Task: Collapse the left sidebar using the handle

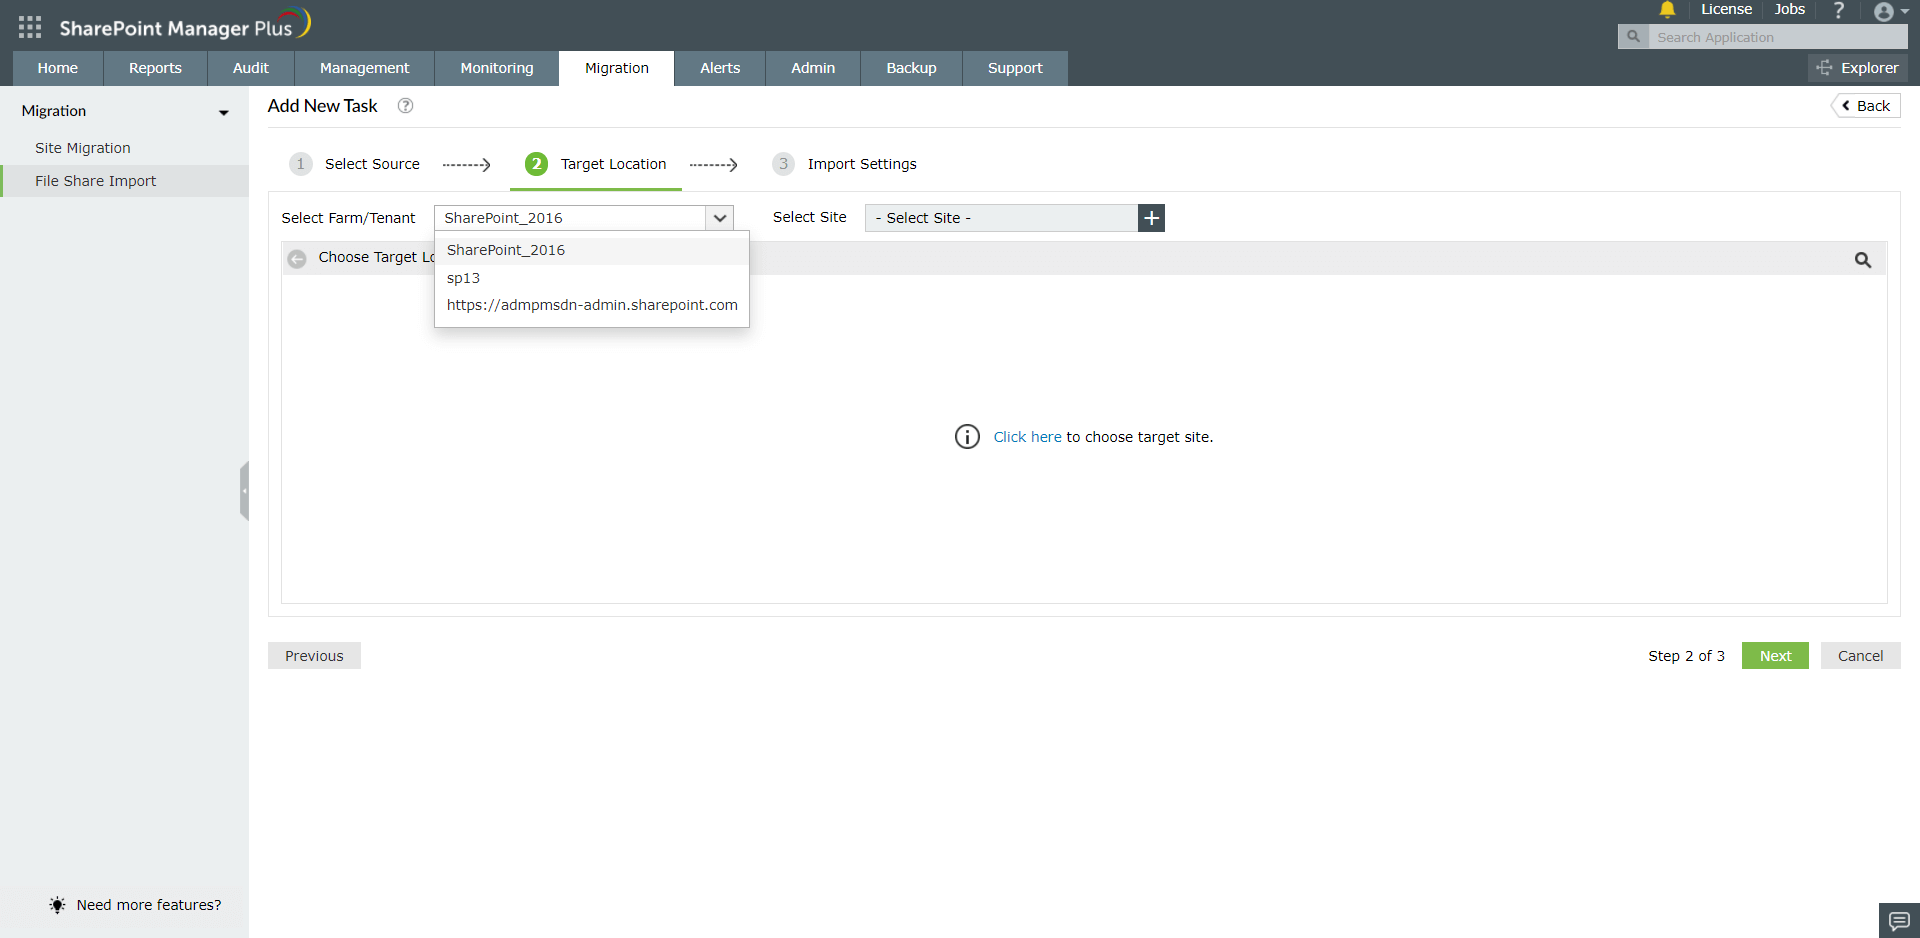Action: pyautogui.click(x=244, y=491)
